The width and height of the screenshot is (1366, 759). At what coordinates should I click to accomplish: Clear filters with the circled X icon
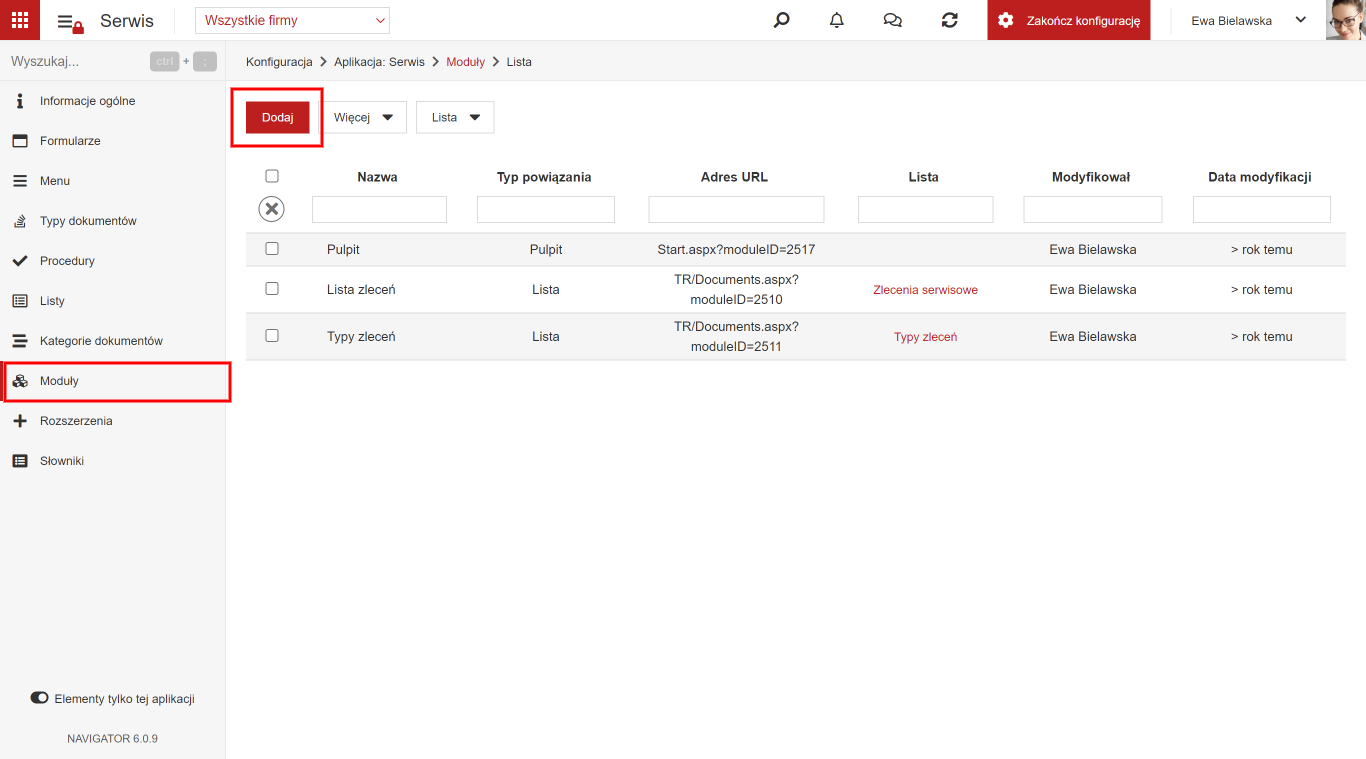[271, 209]
